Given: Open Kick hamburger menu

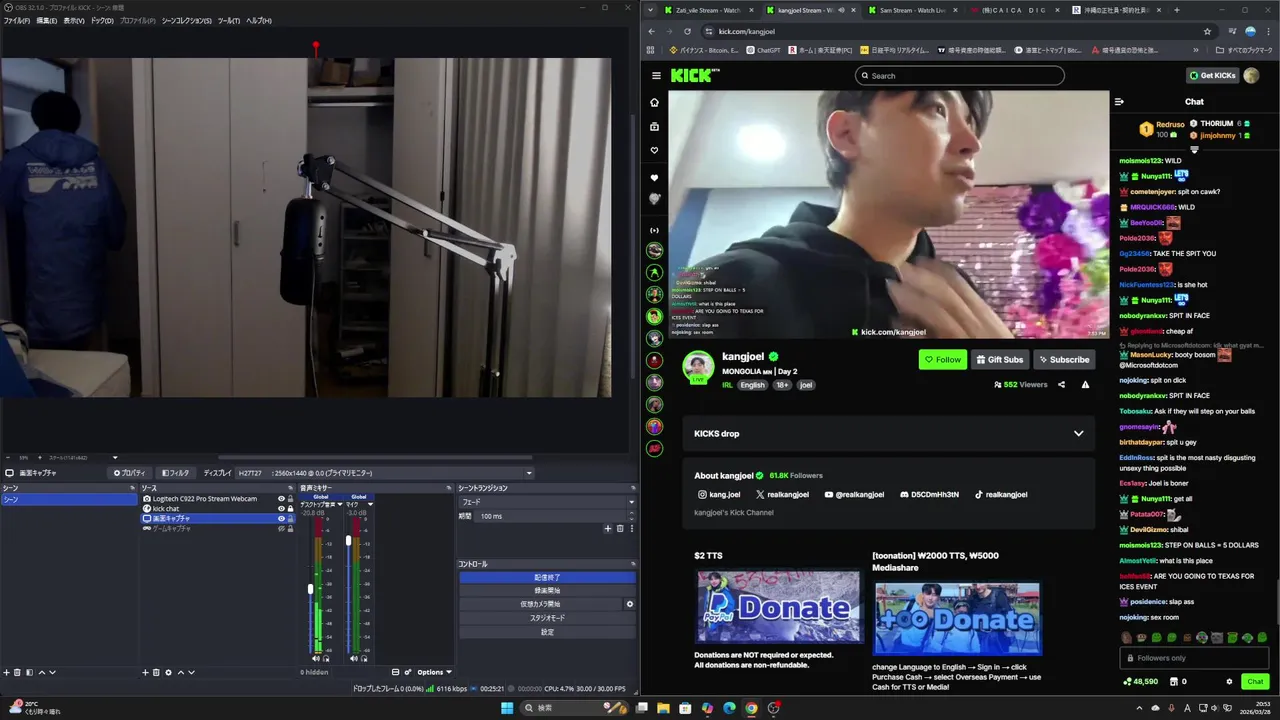Looking at the screenshot, I should click(656, 75).
